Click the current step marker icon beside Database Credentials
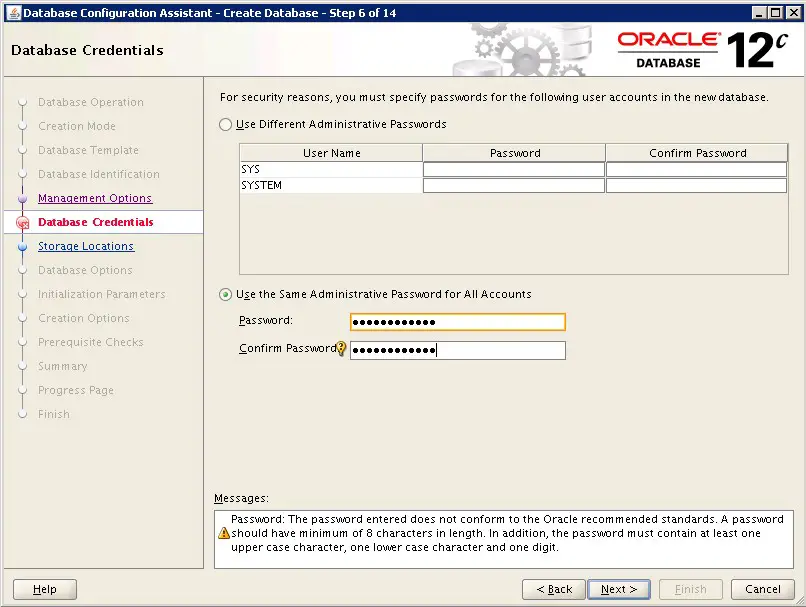 click(x=23, y=223)
